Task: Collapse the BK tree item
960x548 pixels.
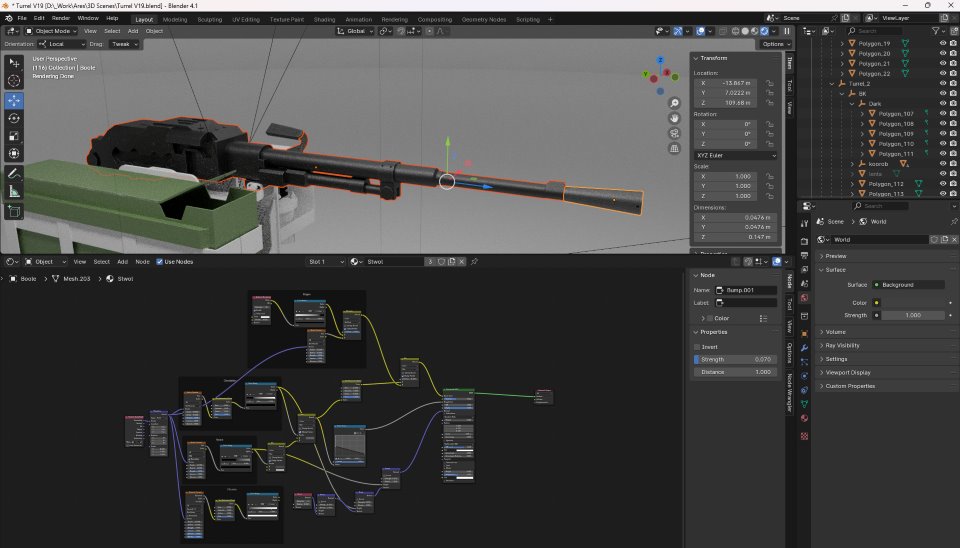Action: (x=842, y=94)
